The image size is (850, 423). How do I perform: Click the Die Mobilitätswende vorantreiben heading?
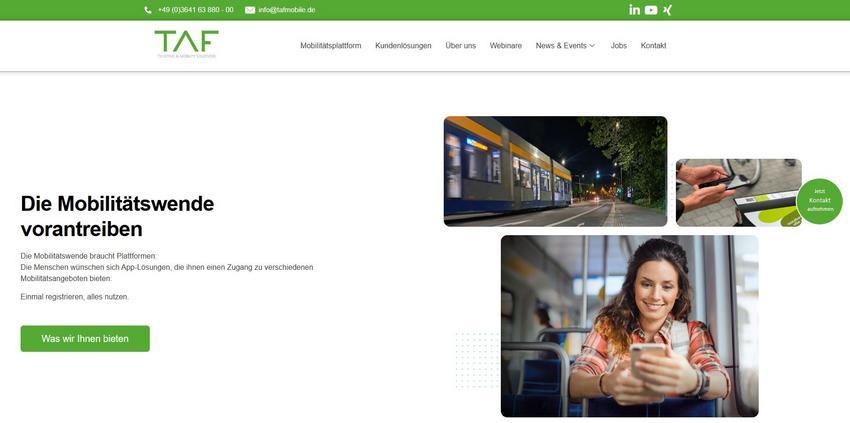pyautogui.click(x=117, y=216)
